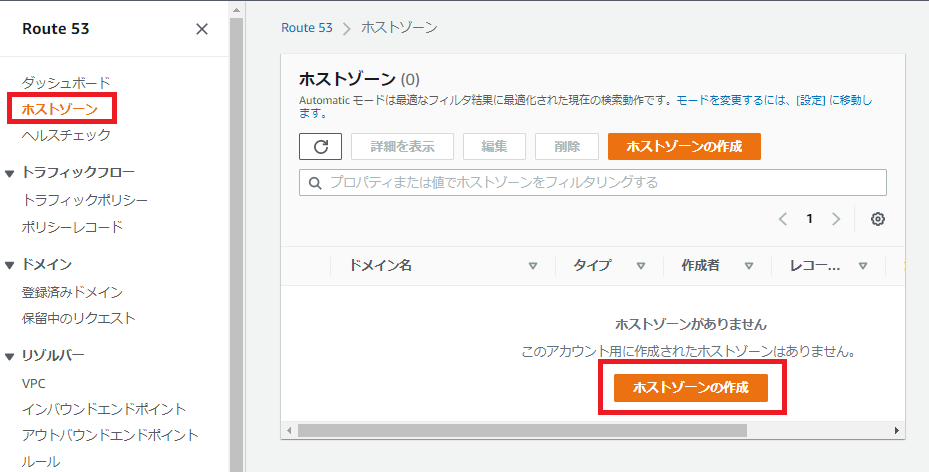Viewport: 929px width, 472px height.
Task: Open table settings gear icon
Action: (x=878, y=219)
